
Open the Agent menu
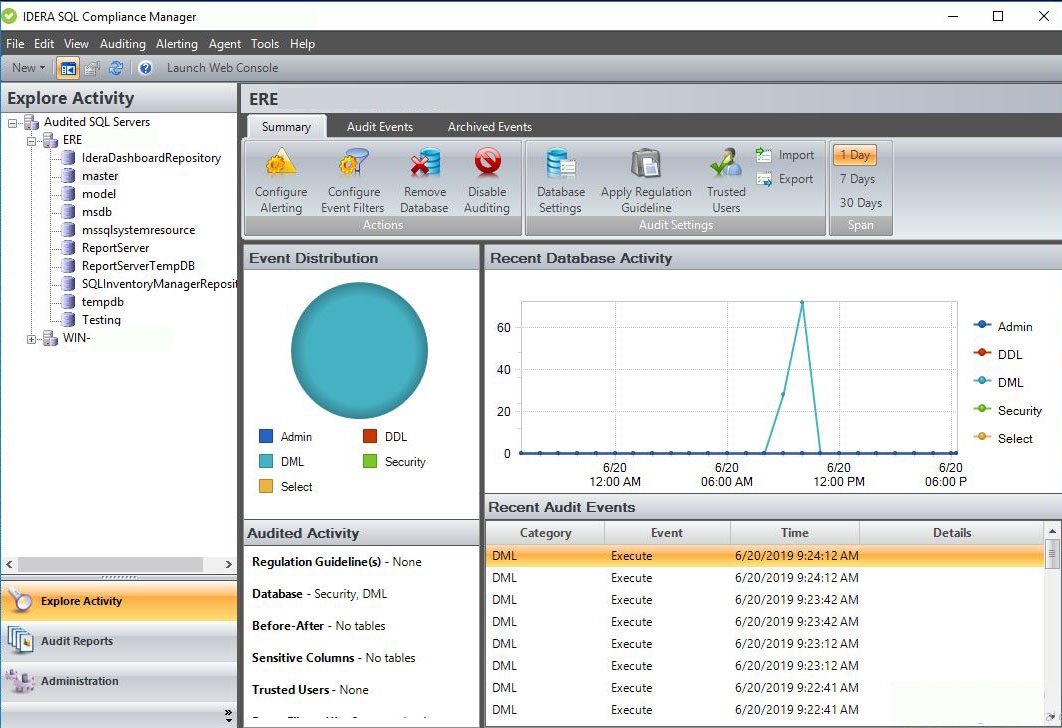pyautogui.click(x=225, y=43)
